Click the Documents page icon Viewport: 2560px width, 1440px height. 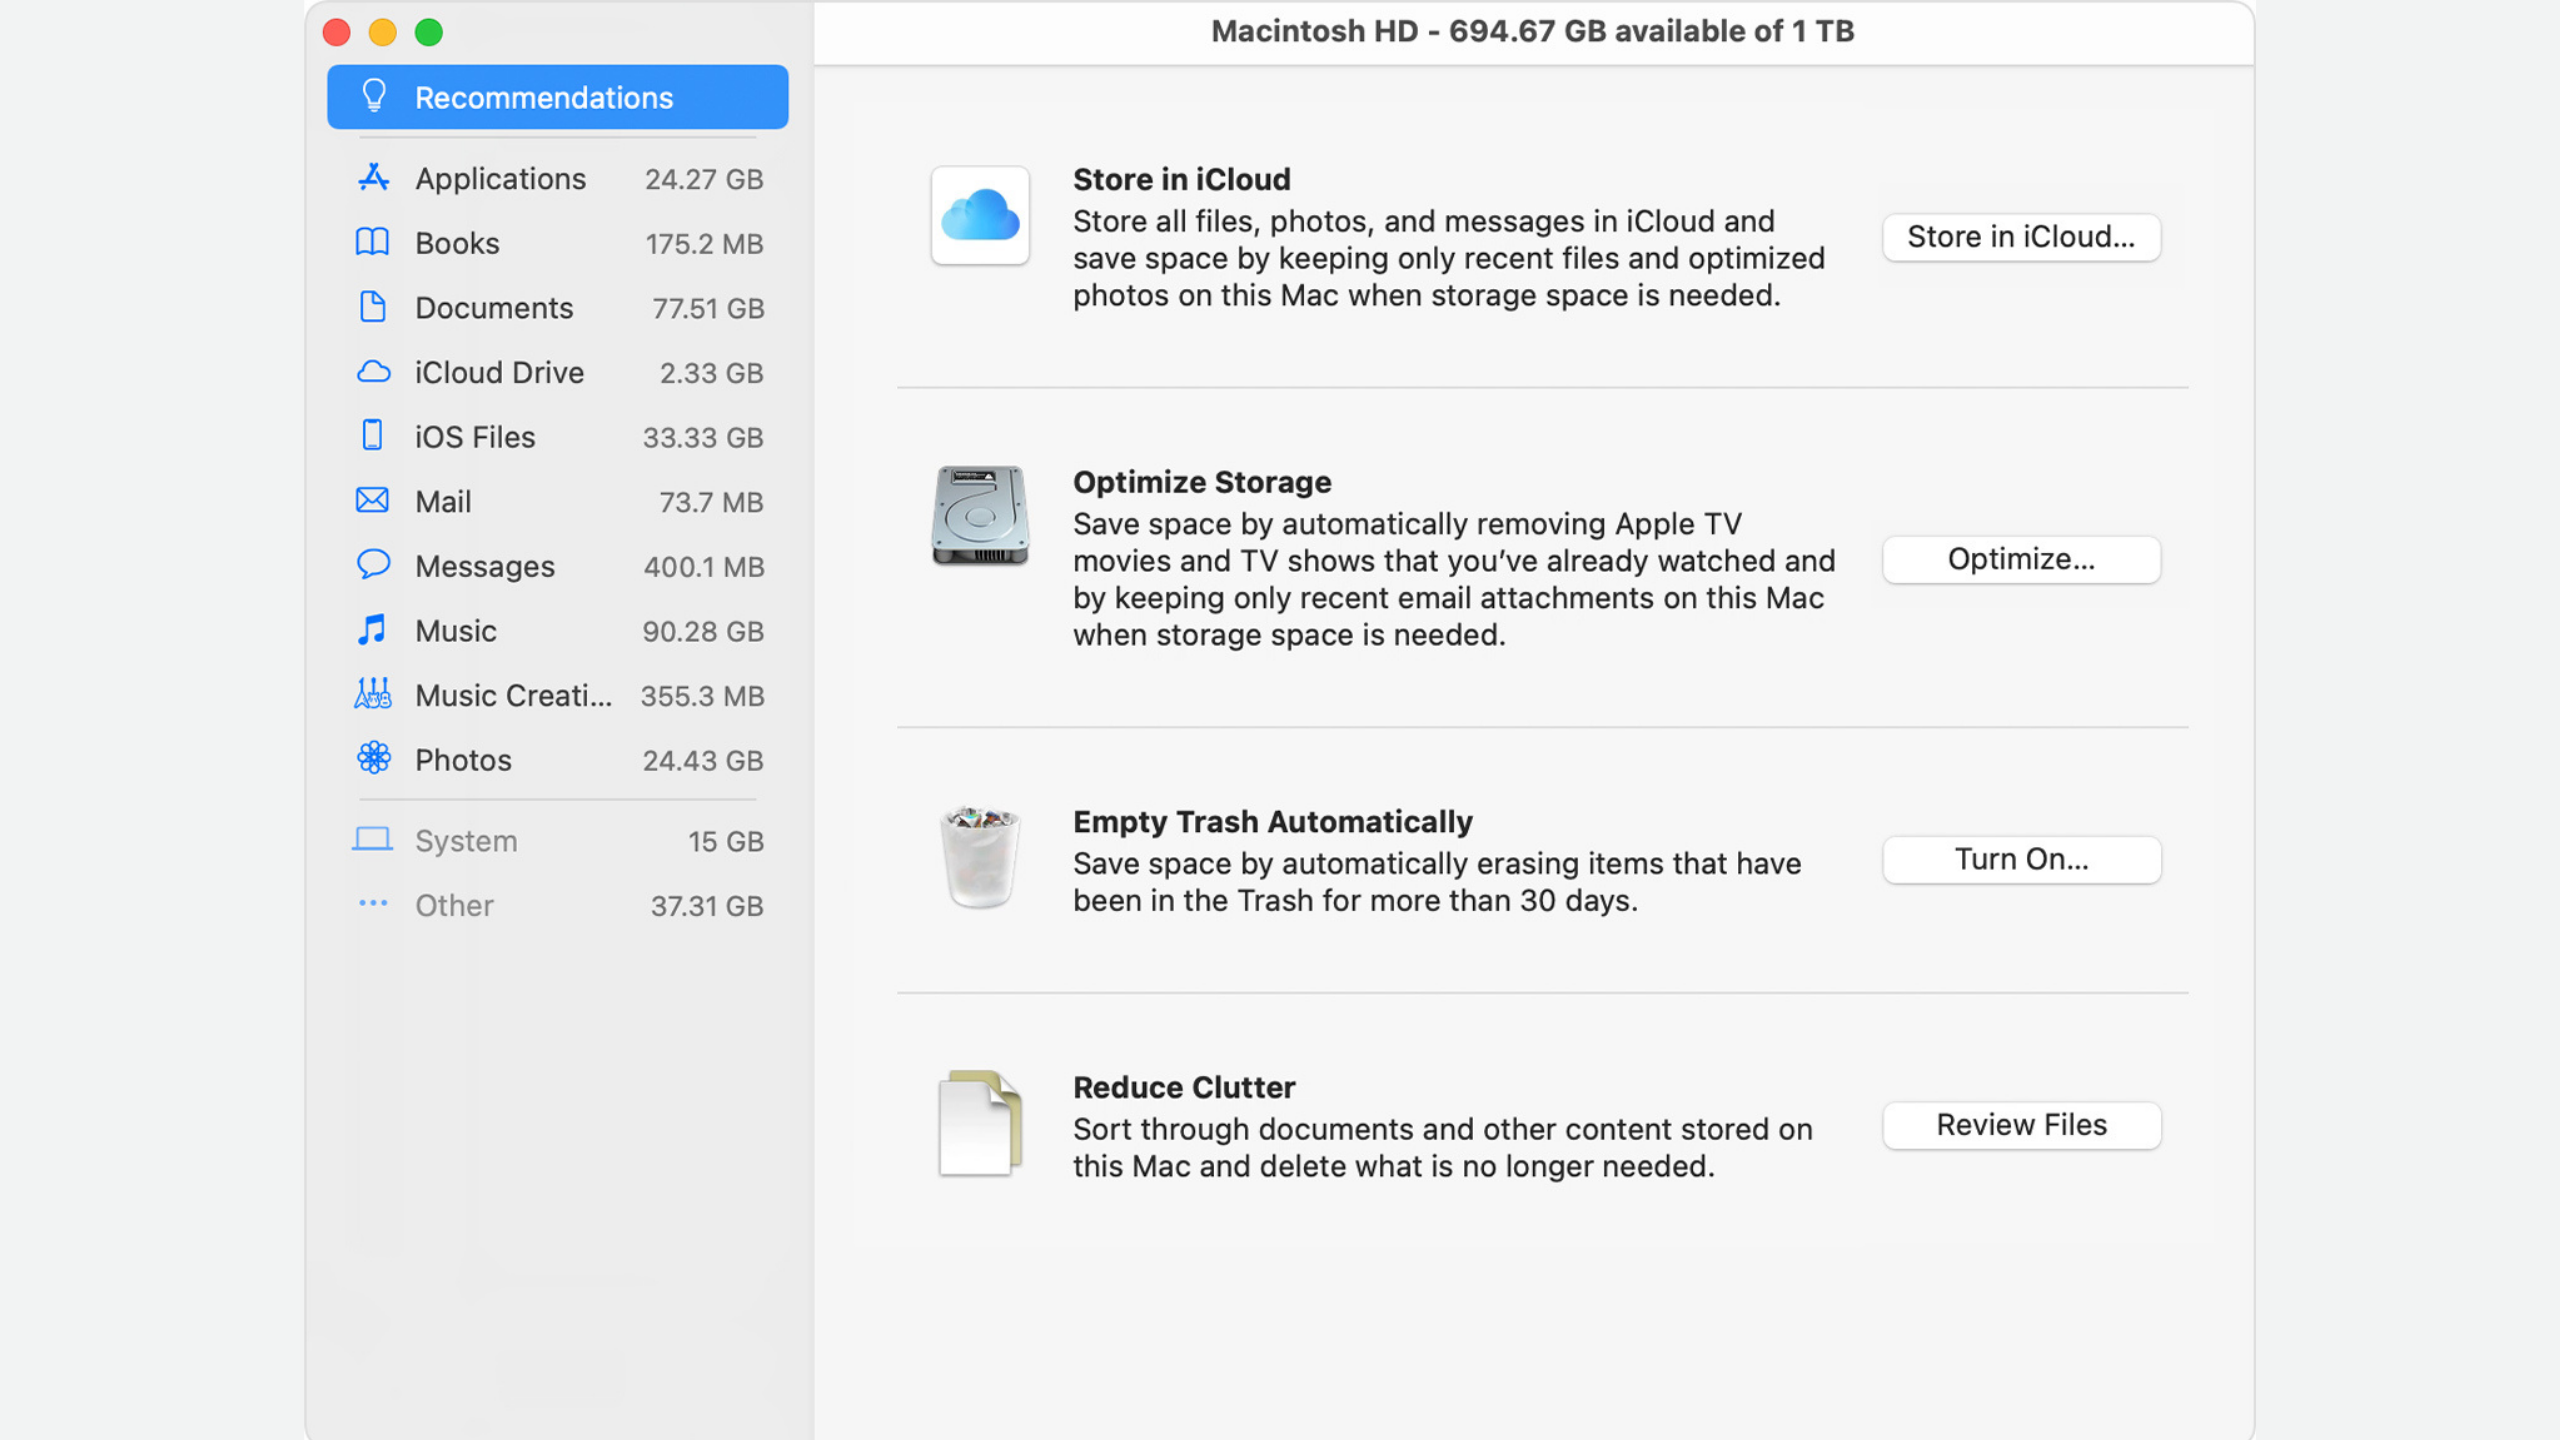click(x=373, y=307)
